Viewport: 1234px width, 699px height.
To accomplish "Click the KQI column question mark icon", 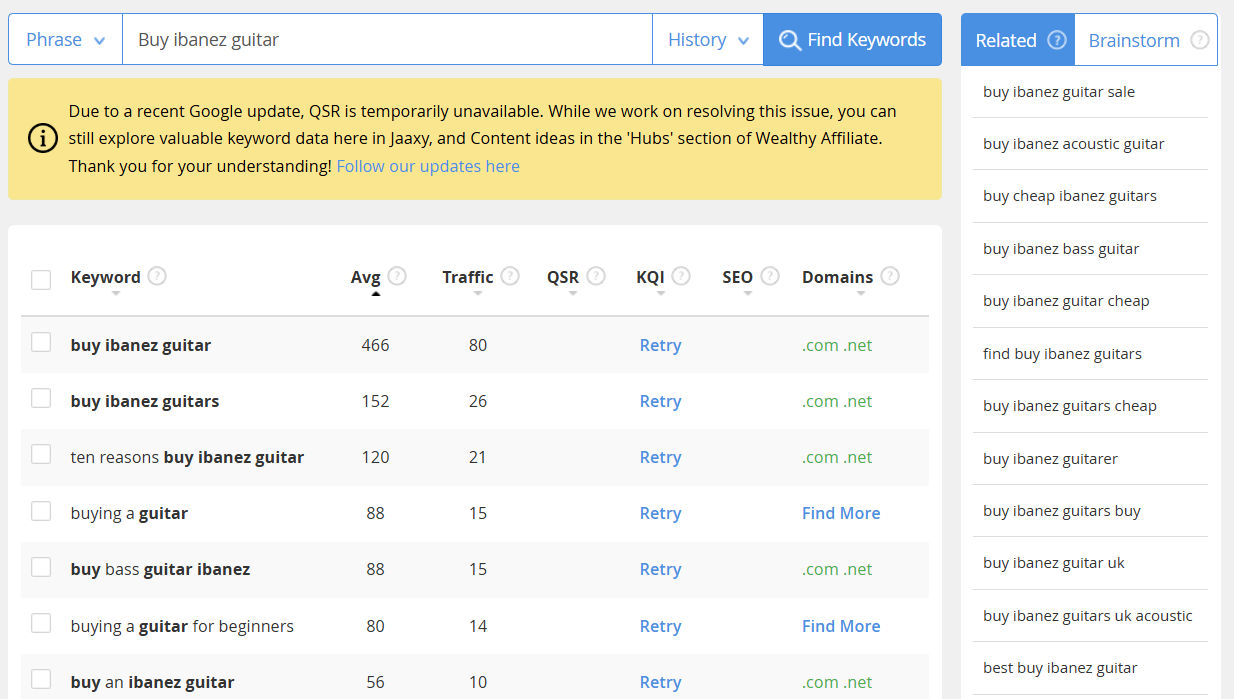I will [682, 275].
